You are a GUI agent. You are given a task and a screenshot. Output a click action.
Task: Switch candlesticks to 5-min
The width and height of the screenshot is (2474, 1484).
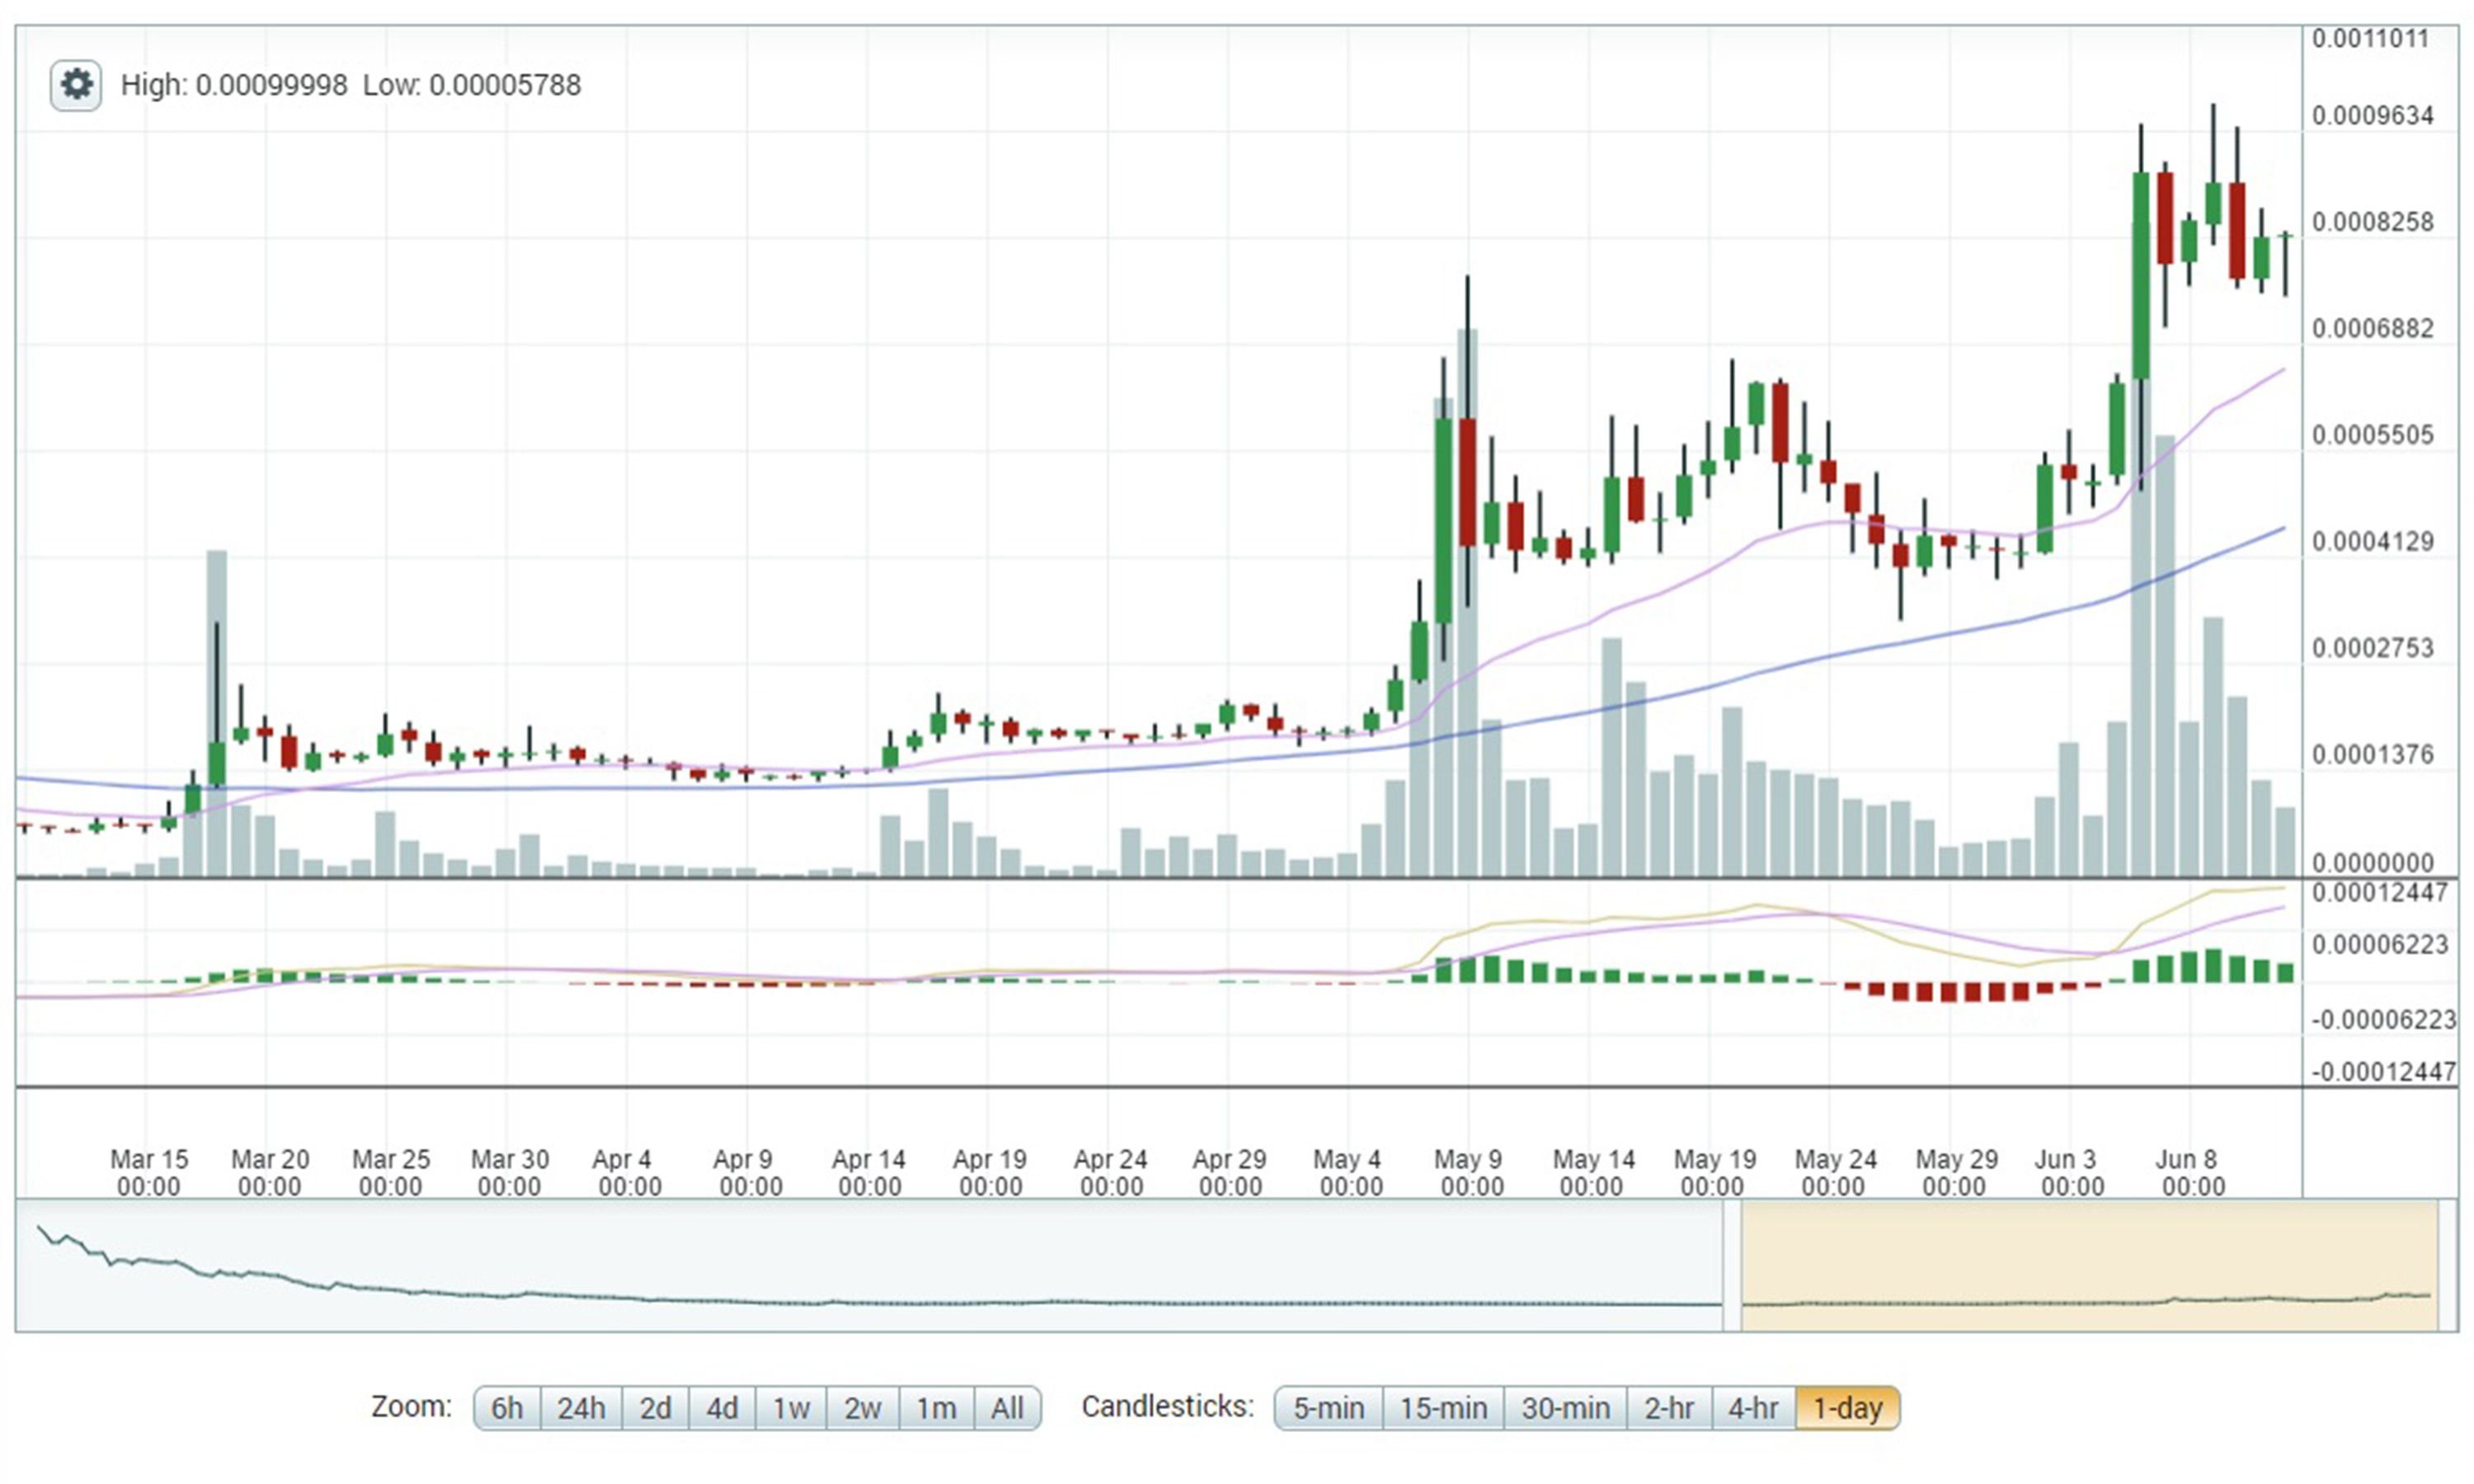tap(1328, 1408)
